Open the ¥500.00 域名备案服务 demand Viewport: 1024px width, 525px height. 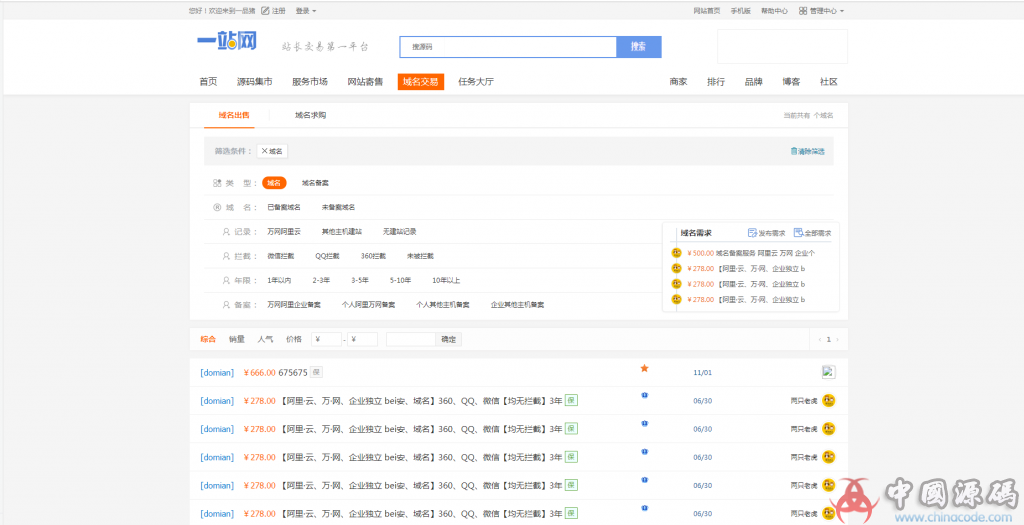751,253
